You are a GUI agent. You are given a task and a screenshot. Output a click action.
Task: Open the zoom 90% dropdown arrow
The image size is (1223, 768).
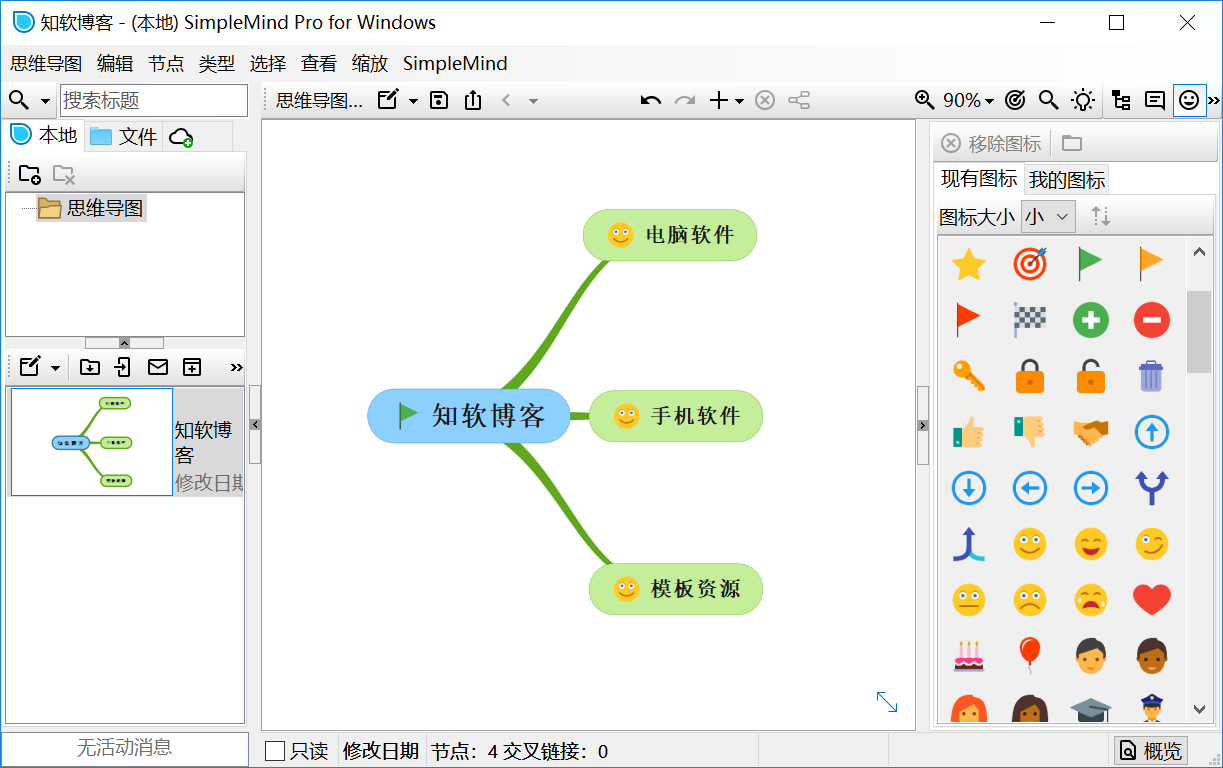tap(989, 101)
